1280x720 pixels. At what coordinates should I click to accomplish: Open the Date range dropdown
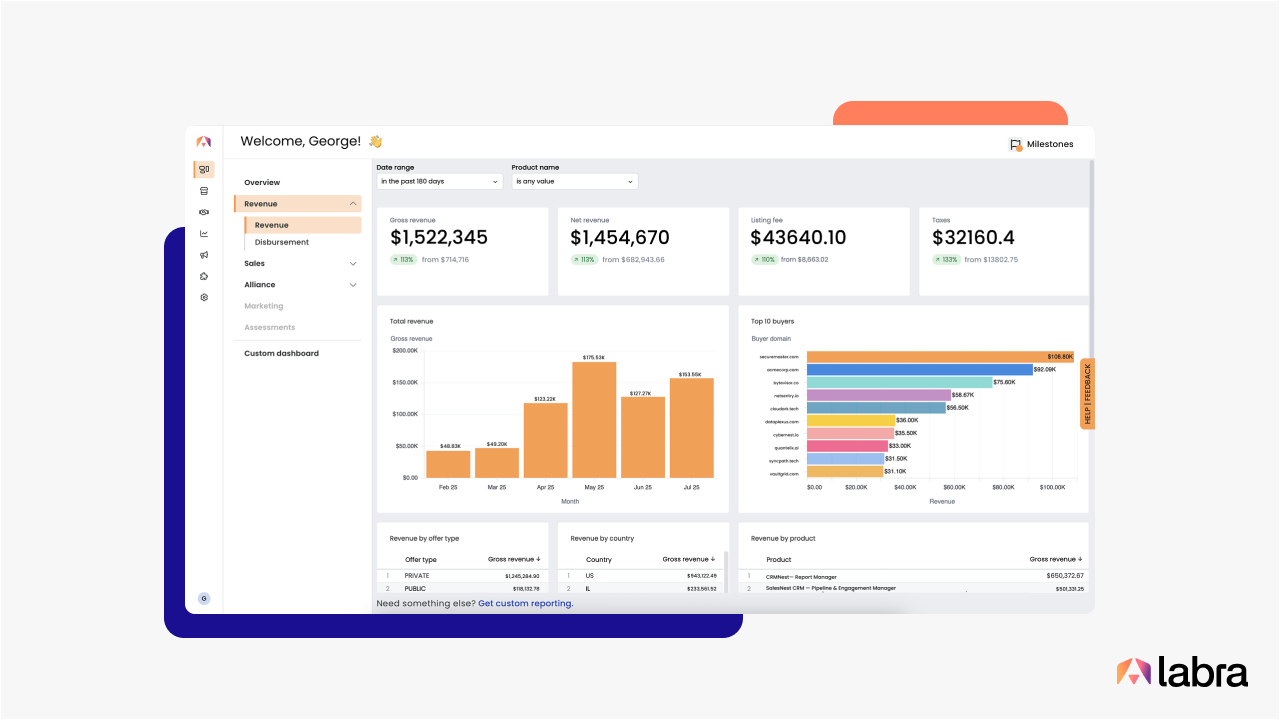(439, 182)
